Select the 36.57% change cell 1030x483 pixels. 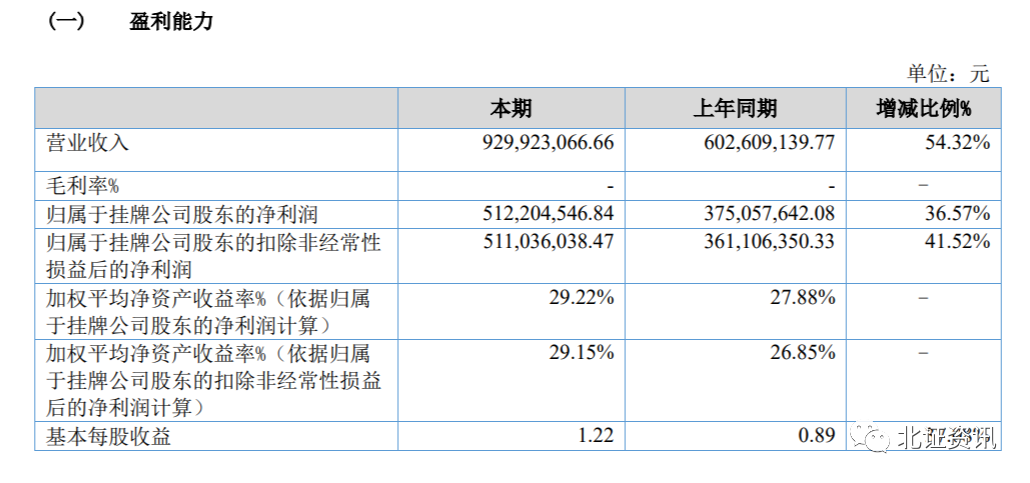click(958, 214)
